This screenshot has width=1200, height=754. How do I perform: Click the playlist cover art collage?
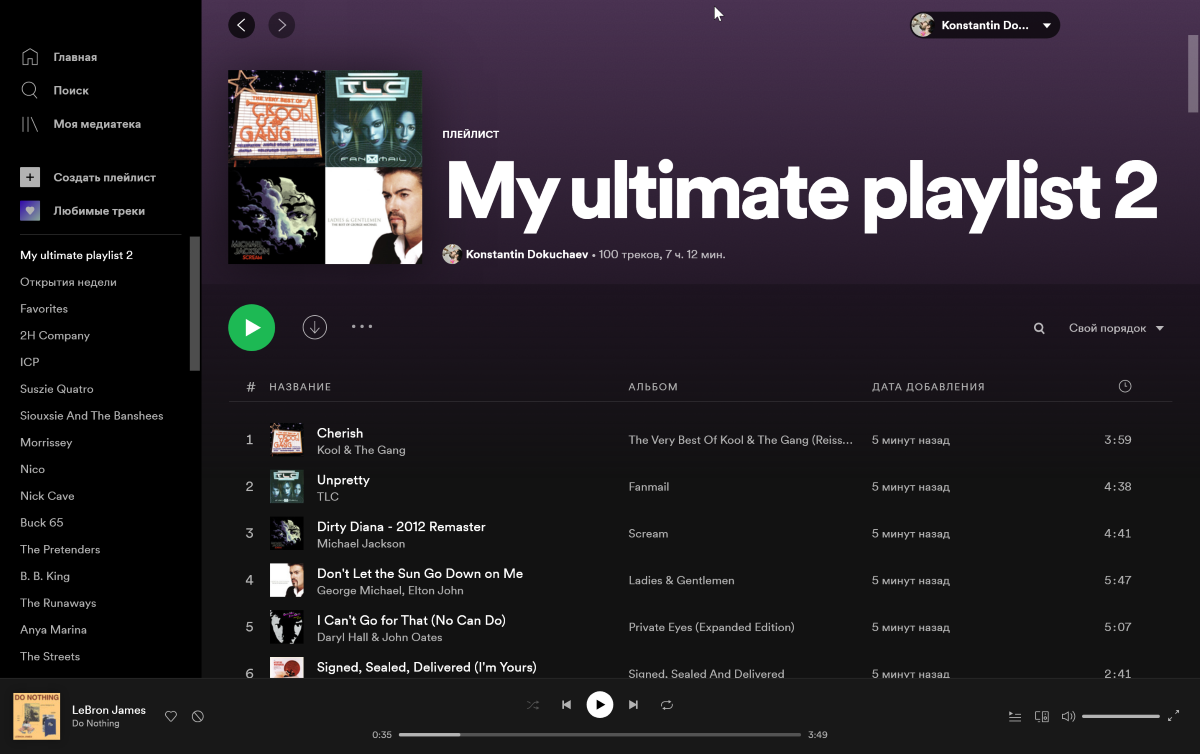[325, 167]
